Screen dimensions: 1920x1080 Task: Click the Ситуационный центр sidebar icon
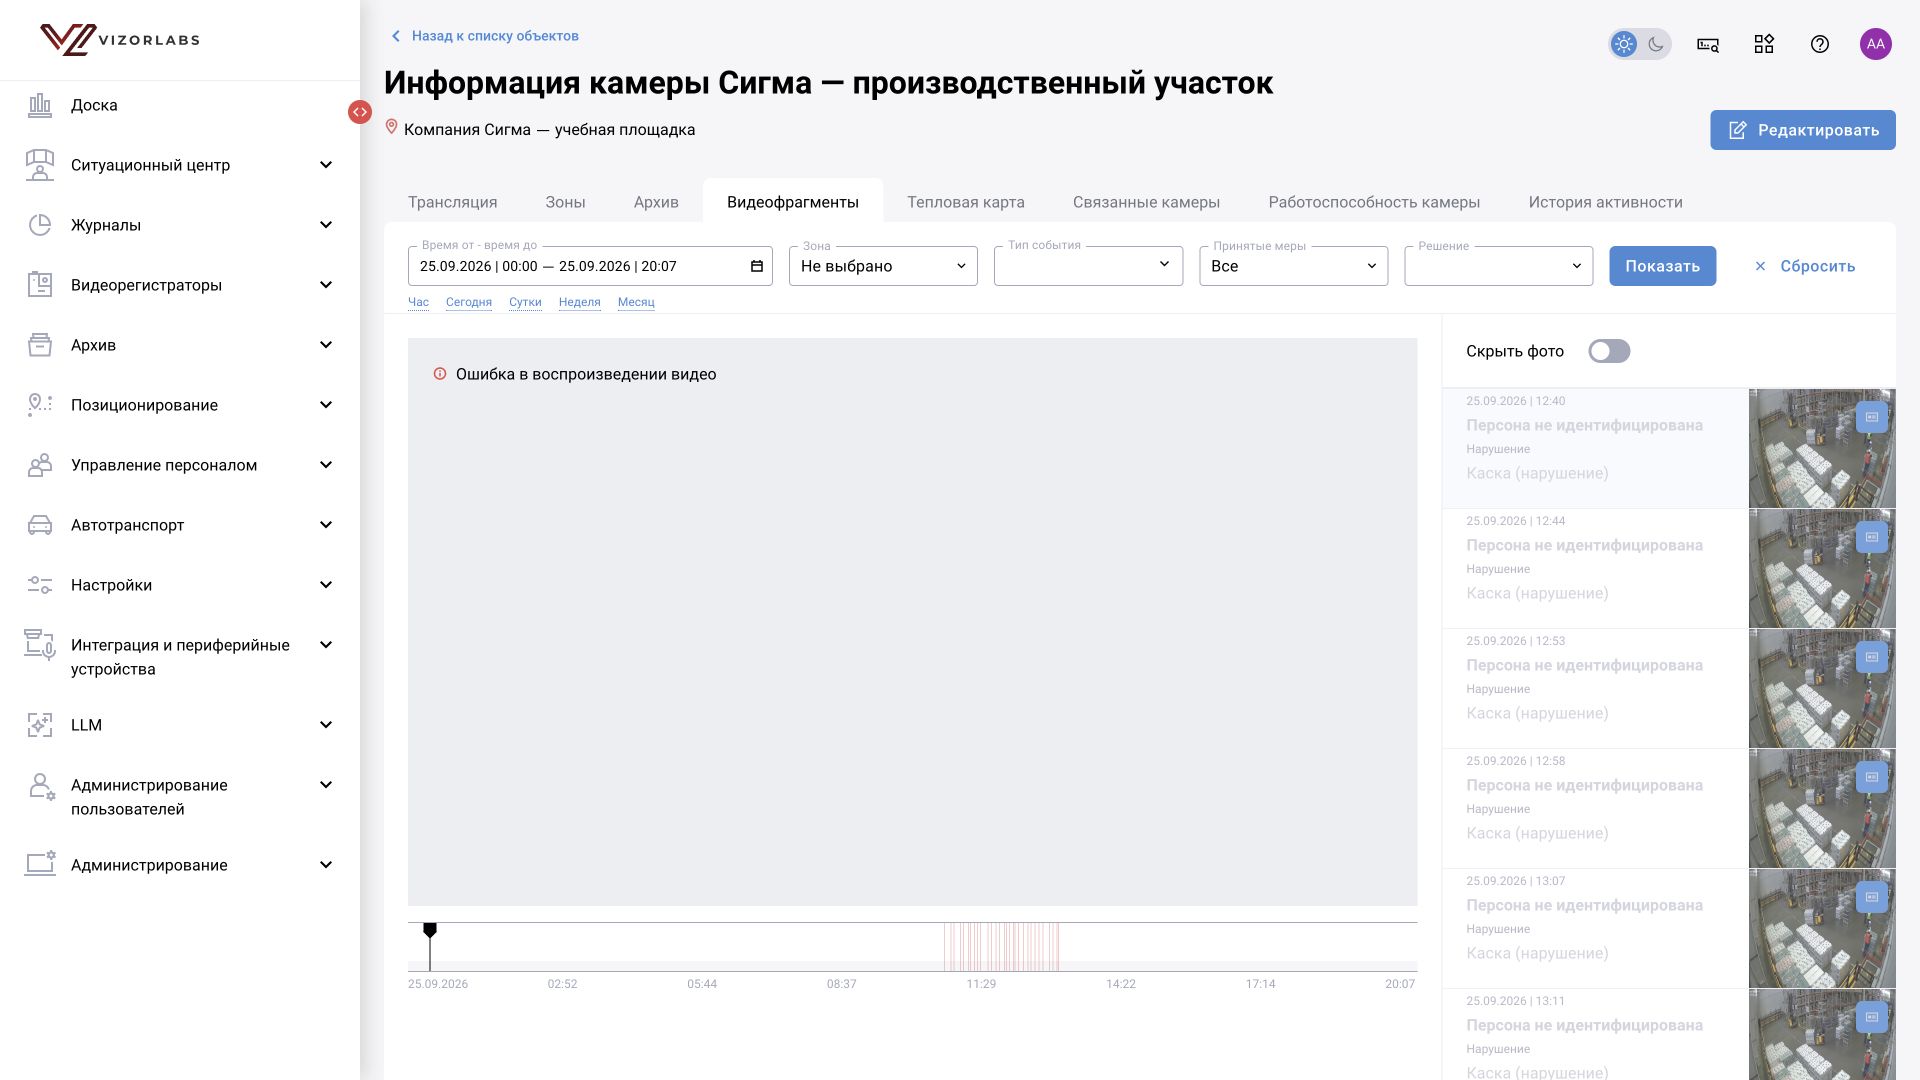pos(39,165)
